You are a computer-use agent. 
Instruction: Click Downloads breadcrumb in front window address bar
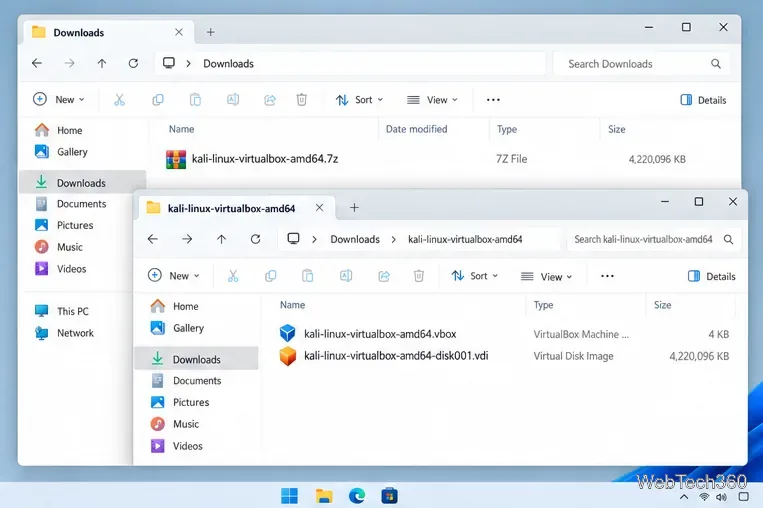coord(355,239)
